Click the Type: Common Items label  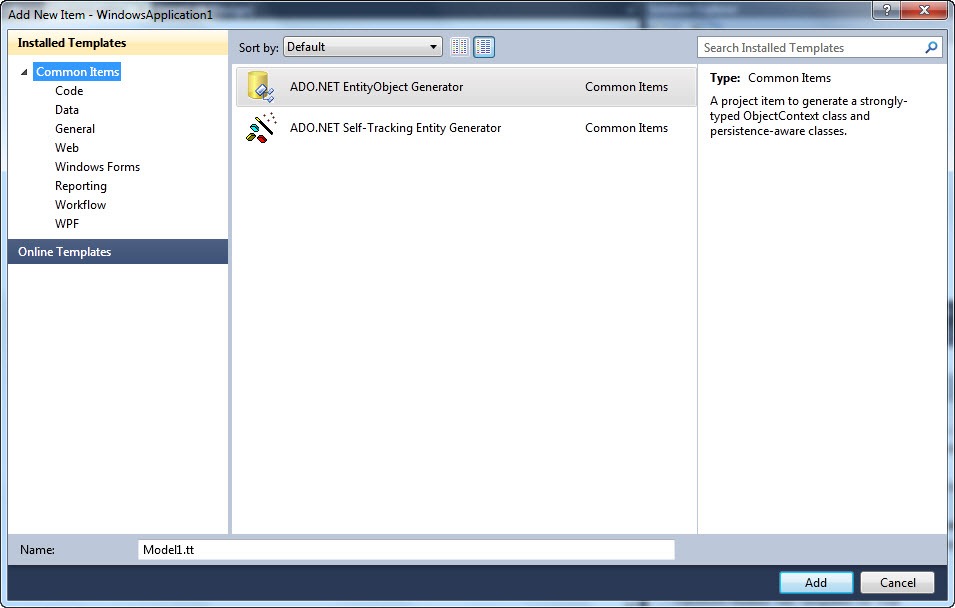coord(770,78)
